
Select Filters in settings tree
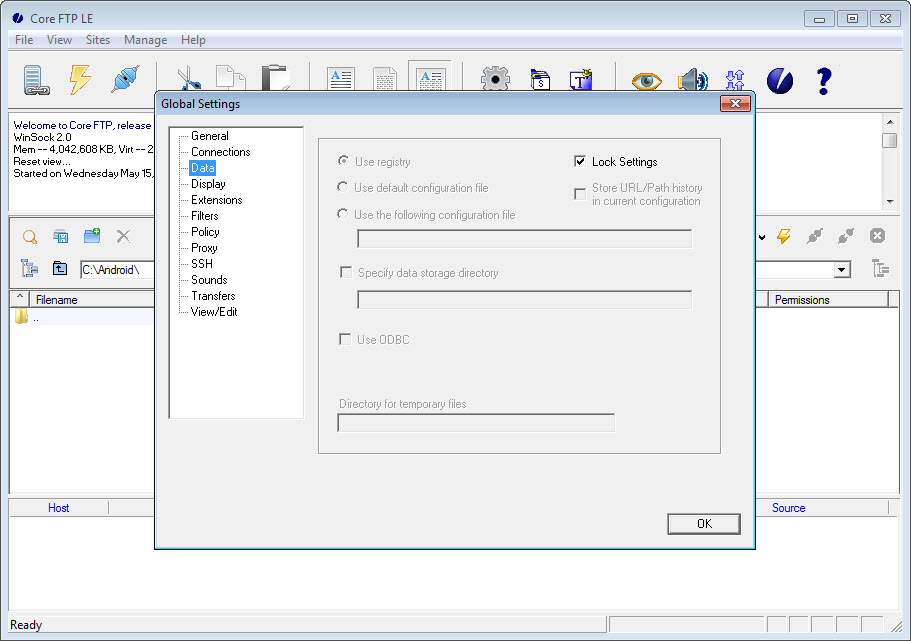(x=205, y=216)
